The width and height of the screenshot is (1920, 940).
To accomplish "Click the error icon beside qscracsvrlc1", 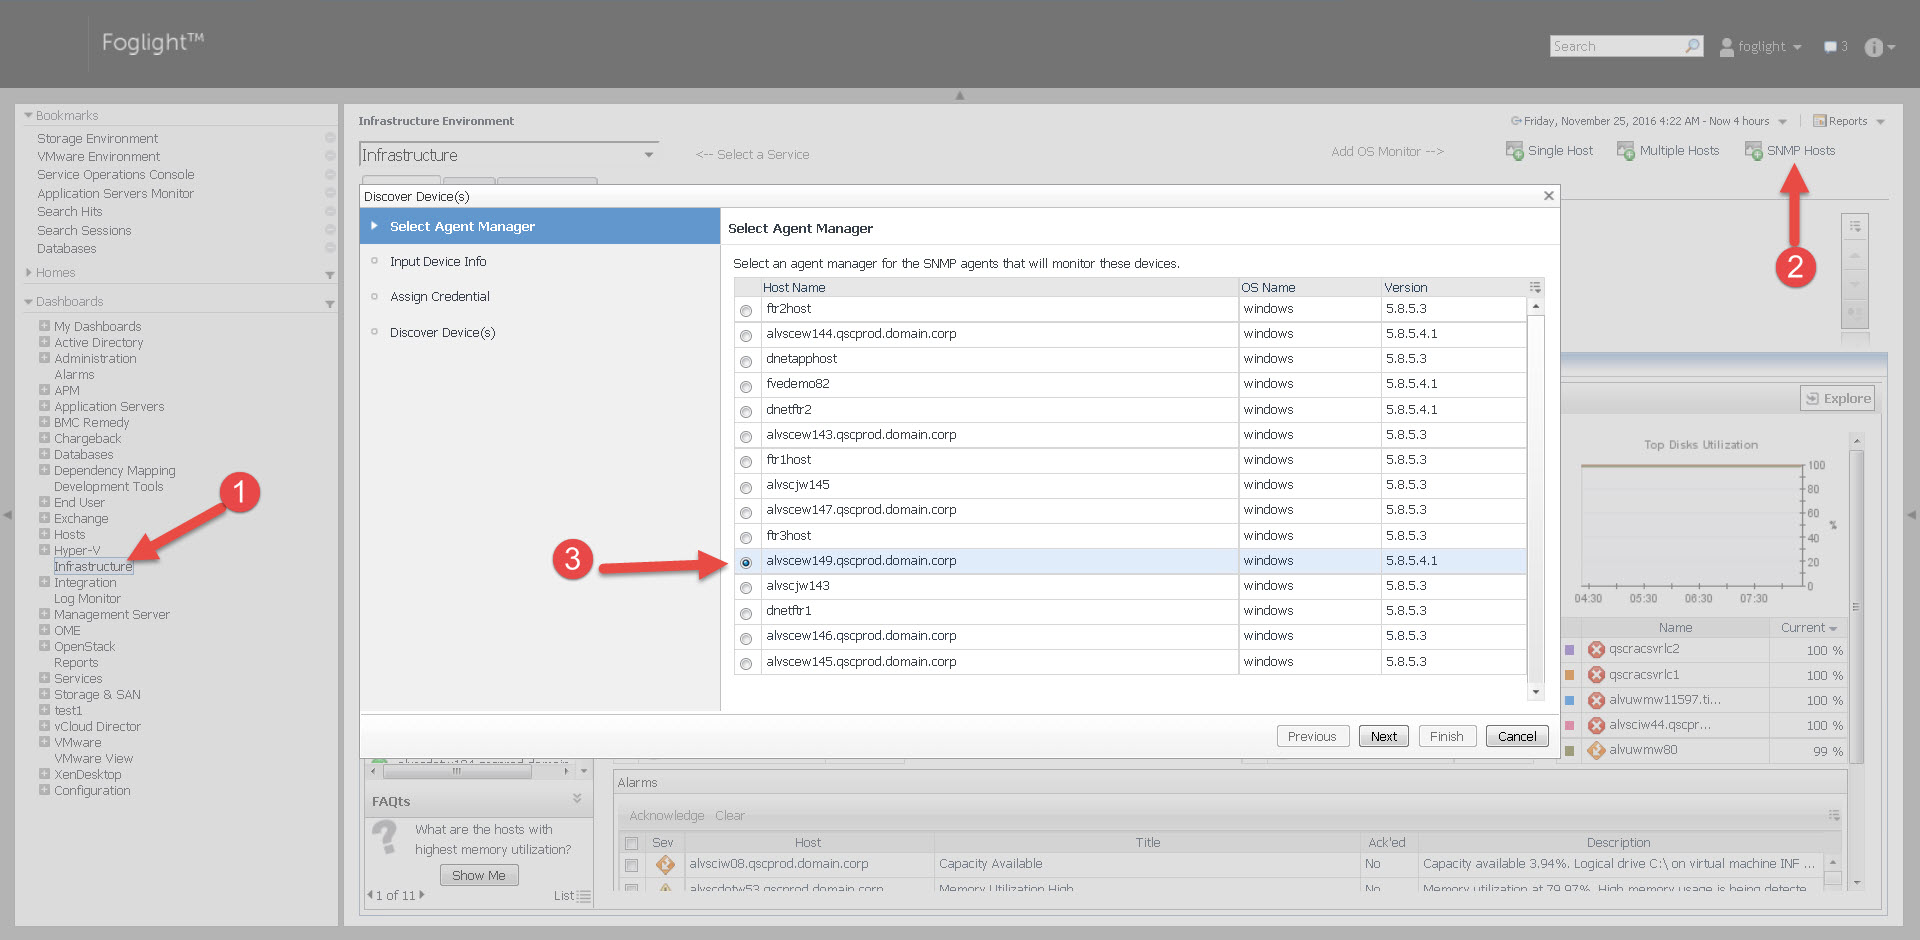I will coord(1596,675).
